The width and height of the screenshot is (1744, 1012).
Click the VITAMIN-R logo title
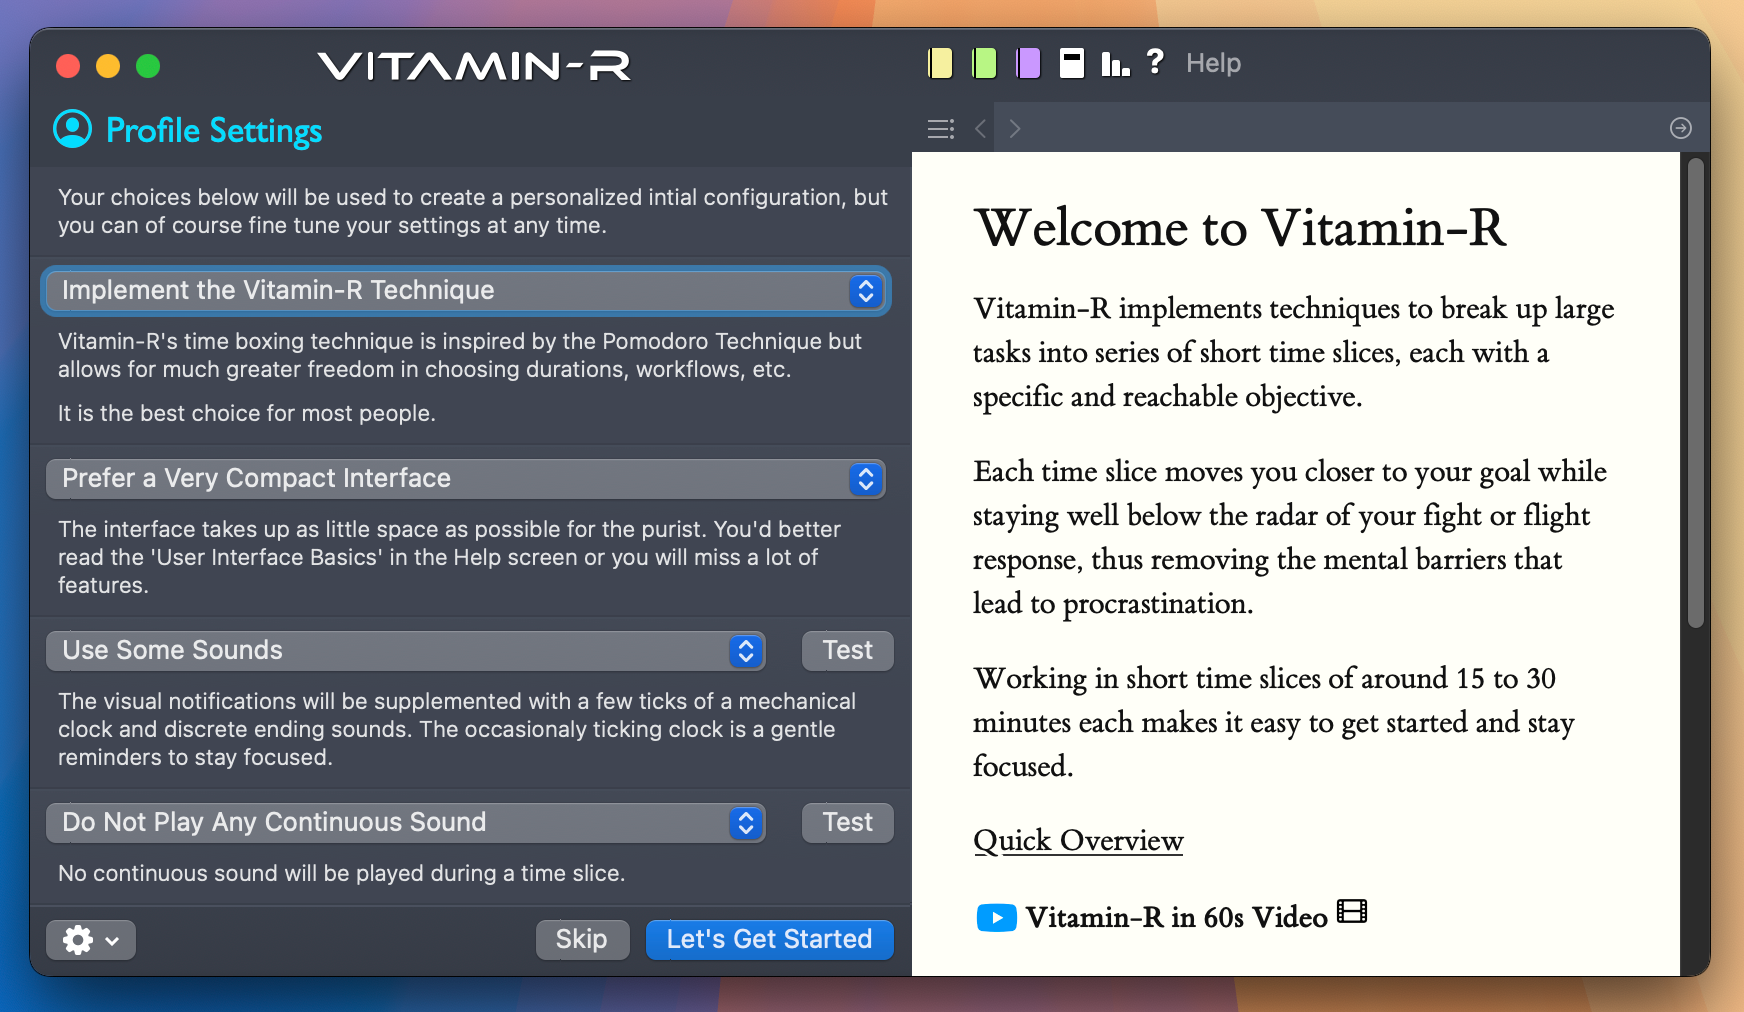pos(475,66)
